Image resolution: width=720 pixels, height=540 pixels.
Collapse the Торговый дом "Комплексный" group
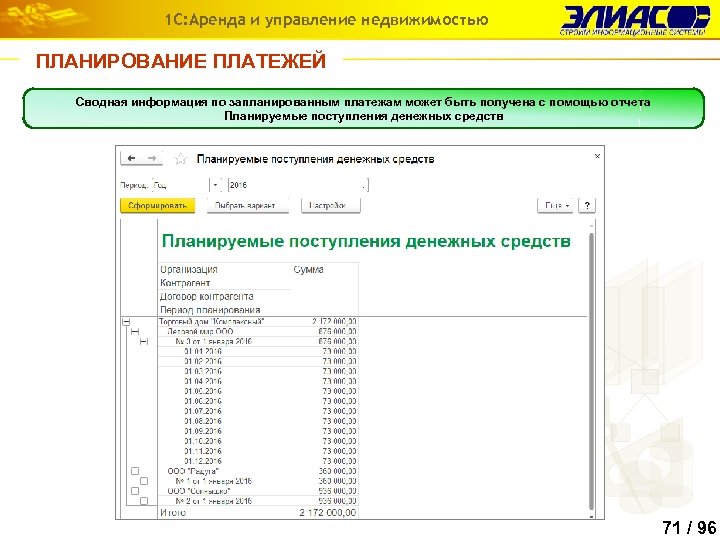126,321
